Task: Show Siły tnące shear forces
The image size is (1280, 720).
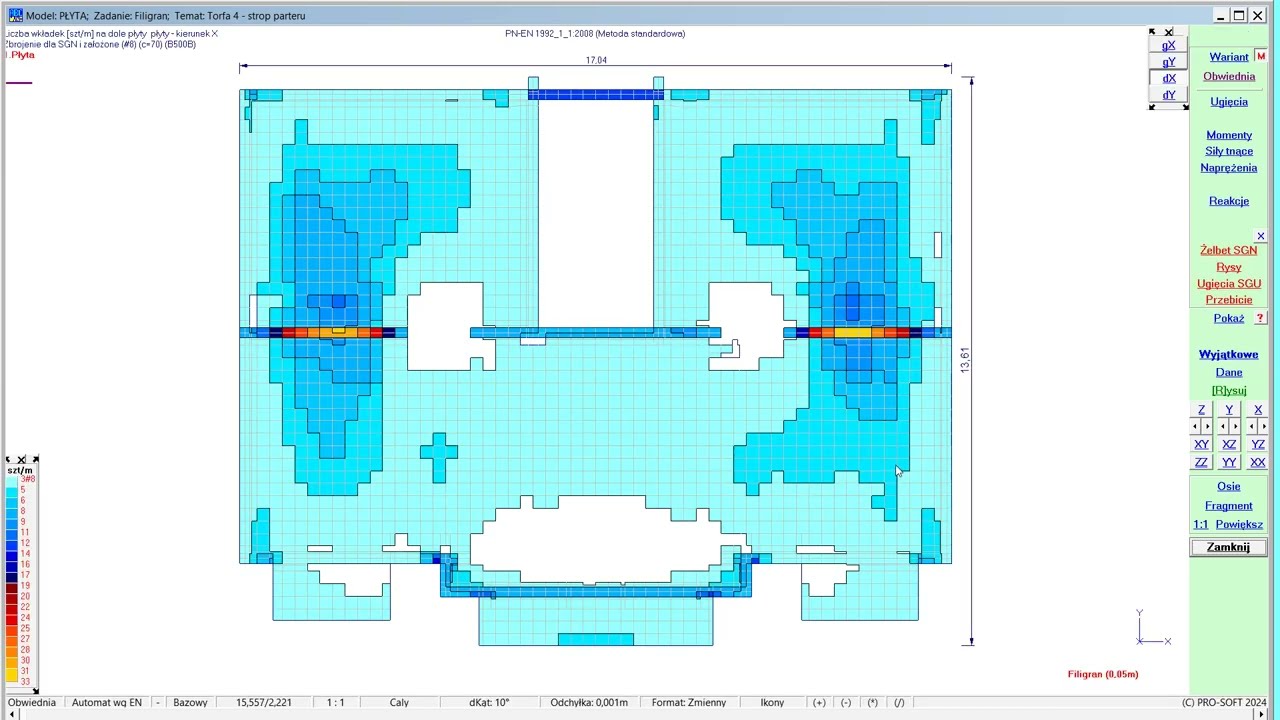Action: coord(1228,151)
